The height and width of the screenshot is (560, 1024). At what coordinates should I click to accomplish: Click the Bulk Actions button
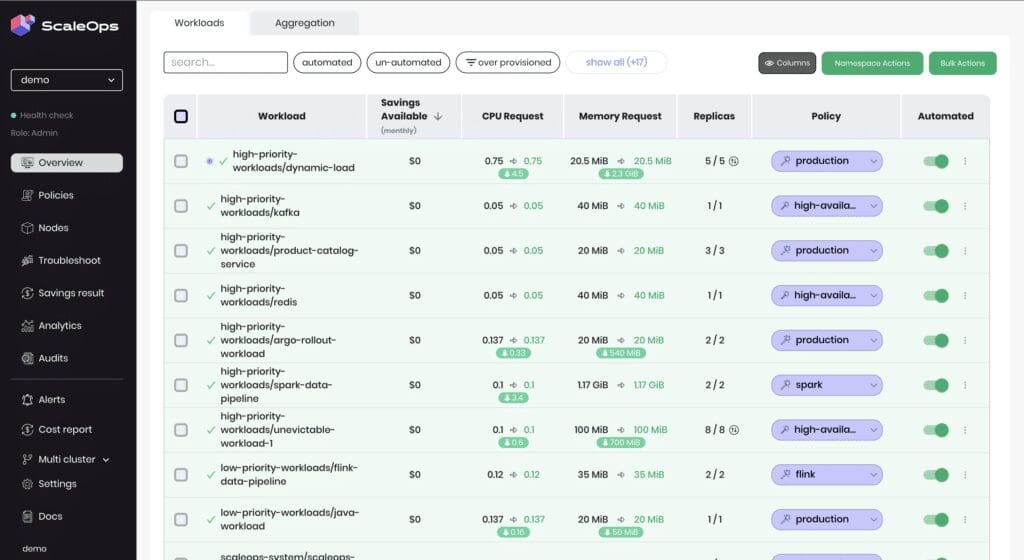962,63
